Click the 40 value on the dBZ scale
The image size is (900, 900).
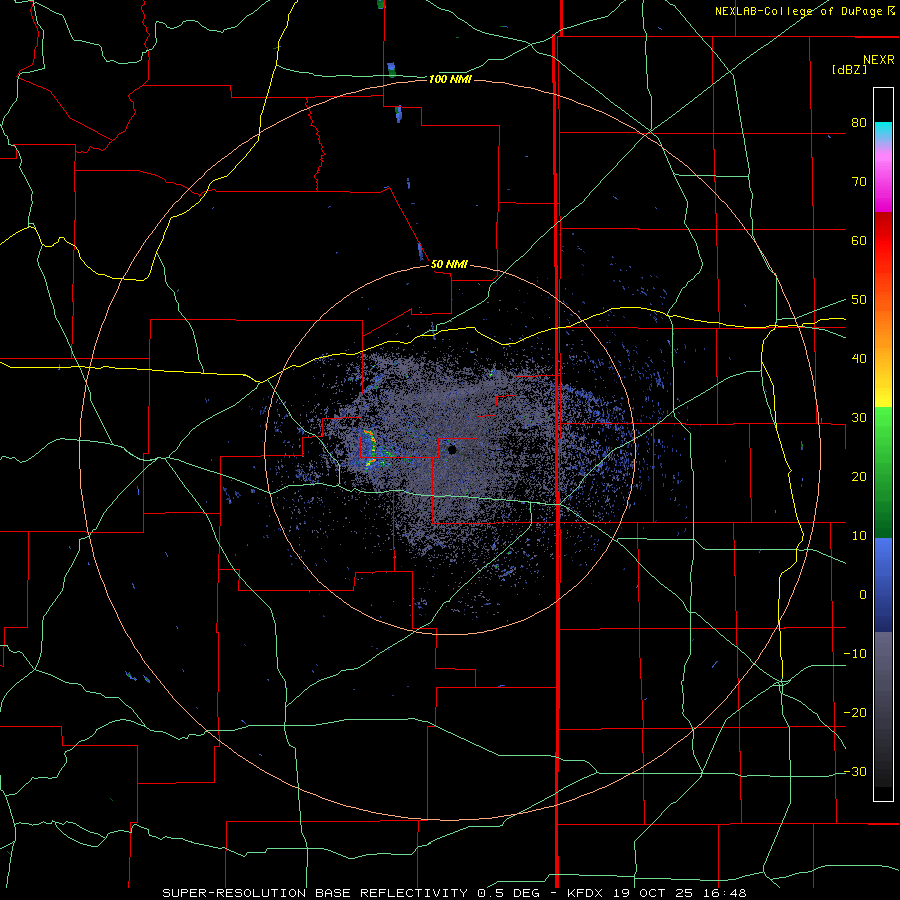pyautogui.click(x=859, y=359)
